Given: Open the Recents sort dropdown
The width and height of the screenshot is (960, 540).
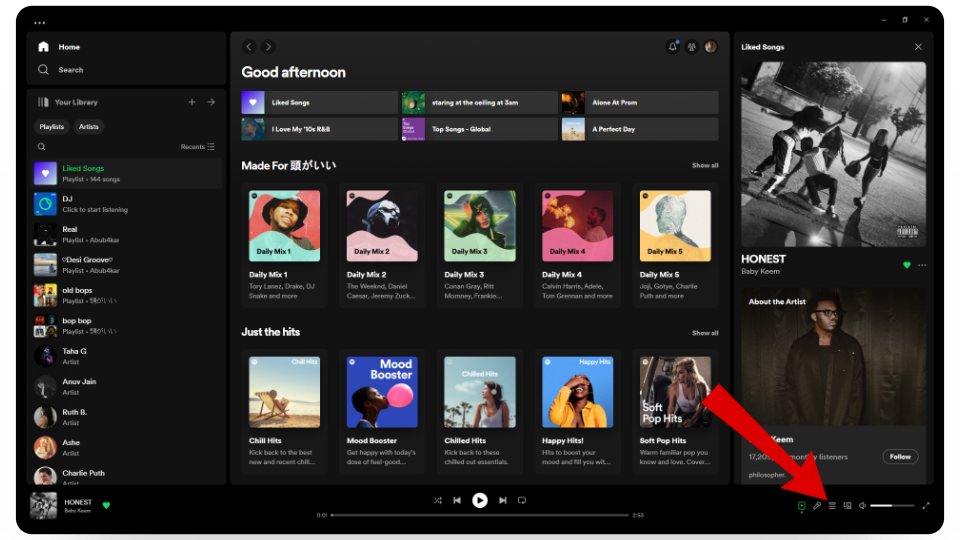Looking at the screenshot, I should pos(197,147).
